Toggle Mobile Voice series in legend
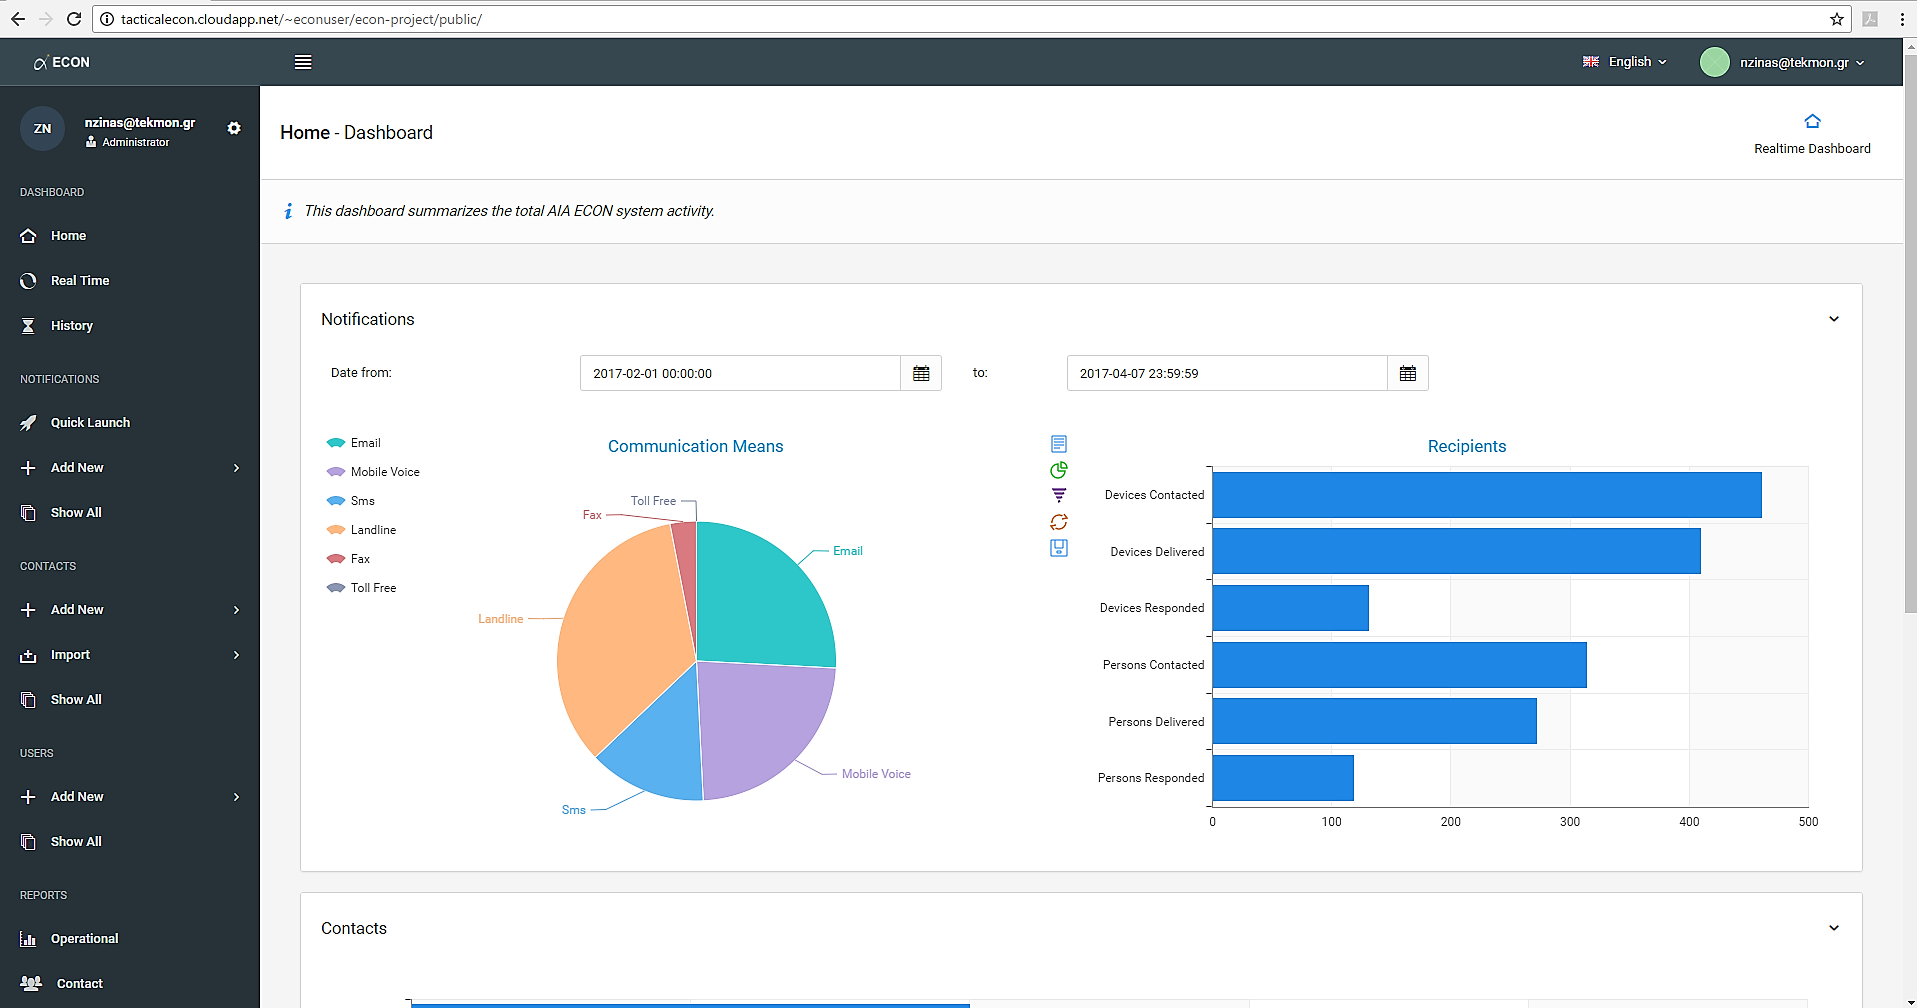1917x1008 pixels. point(373,472)
